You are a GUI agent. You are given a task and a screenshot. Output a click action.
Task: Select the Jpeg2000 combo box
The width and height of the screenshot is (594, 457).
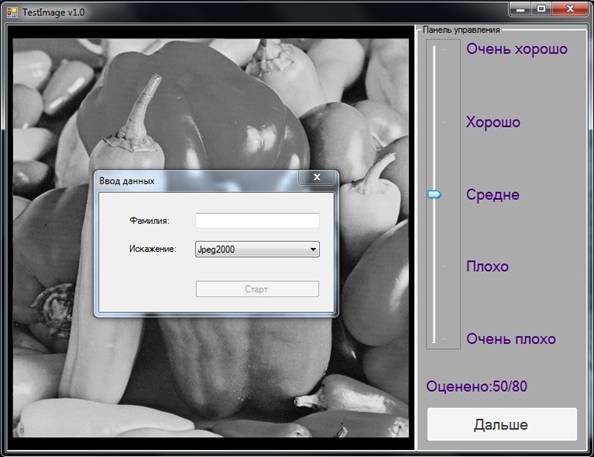click(x=257, y=249)
